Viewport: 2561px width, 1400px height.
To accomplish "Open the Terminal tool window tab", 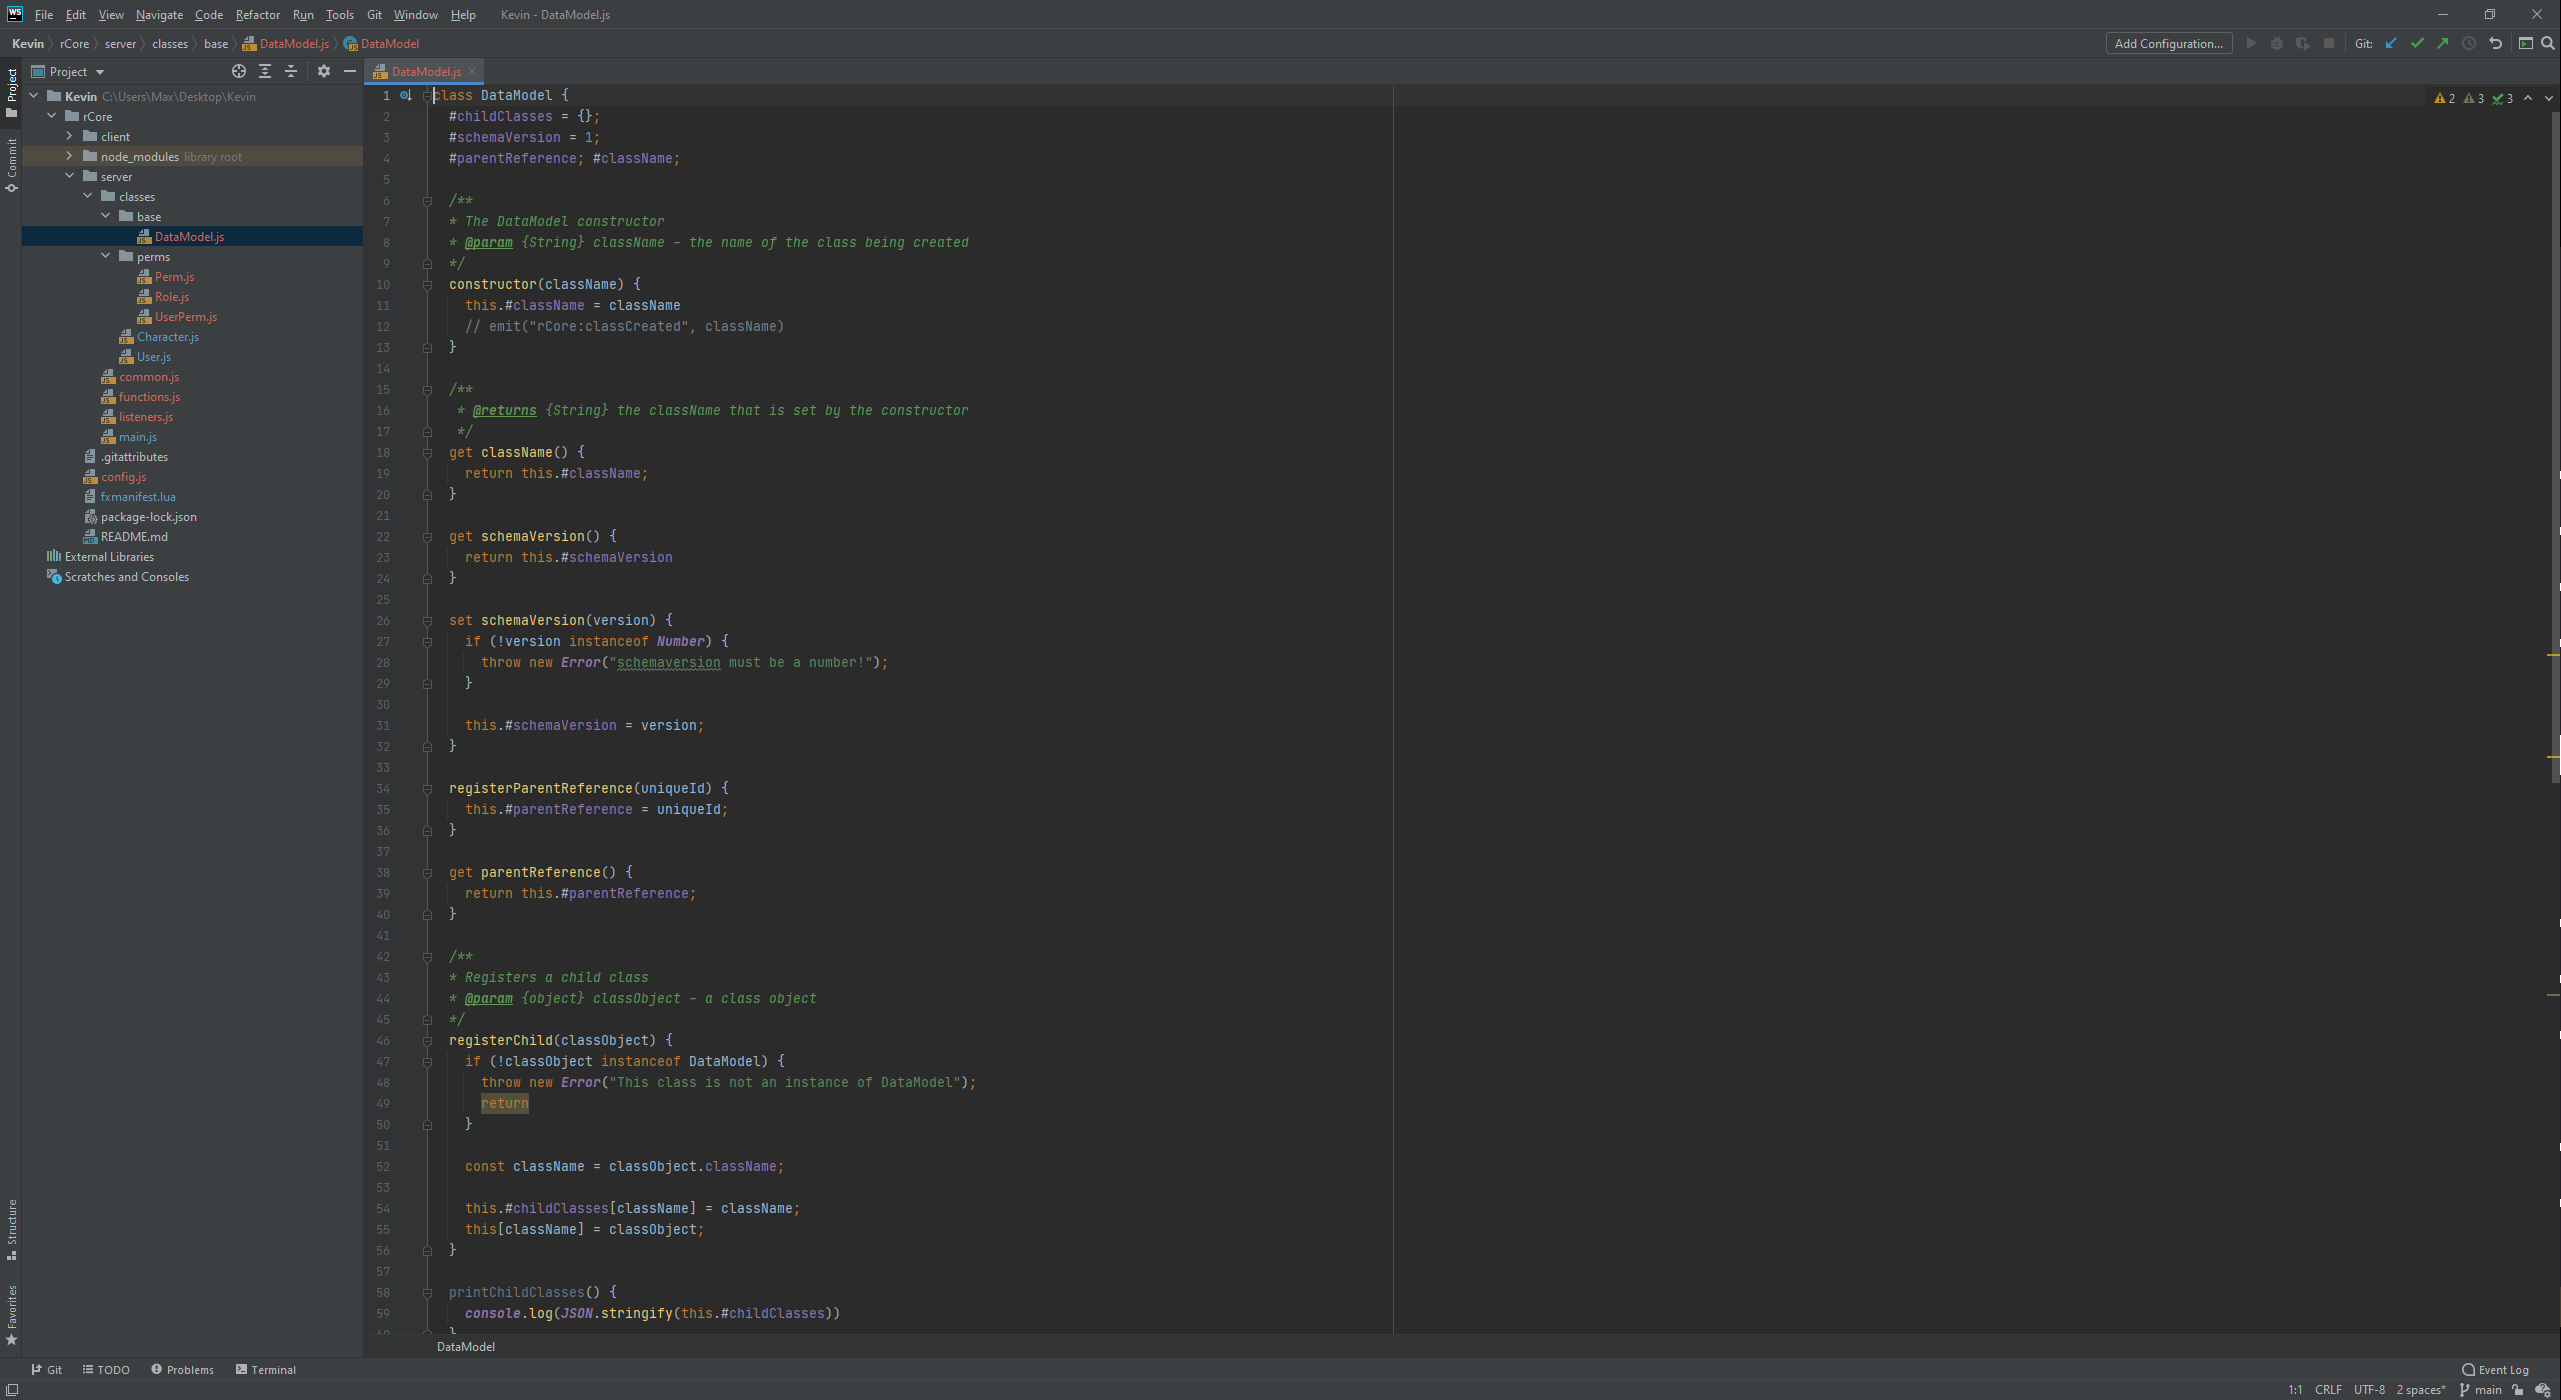I will coord(266,1370).
